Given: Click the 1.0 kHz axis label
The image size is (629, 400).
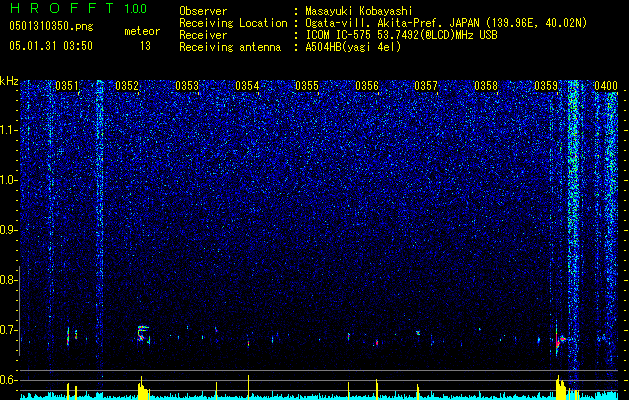Looking at the screenshot, I should pyautogui.click(x=7, y=180).
